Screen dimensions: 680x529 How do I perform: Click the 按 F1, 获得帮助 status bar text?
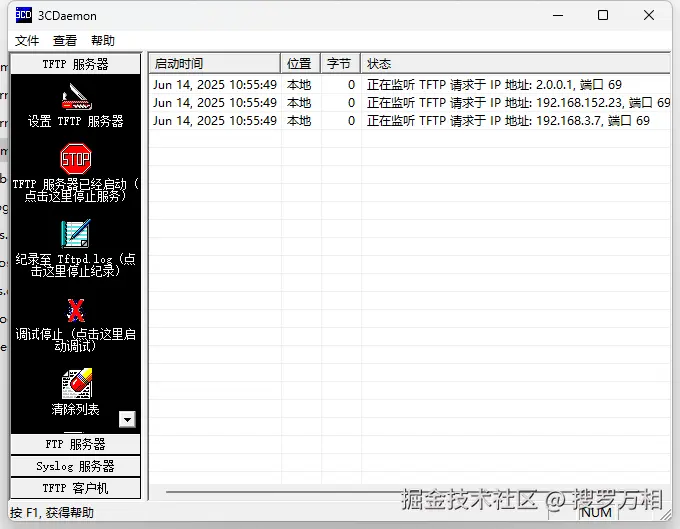52,513
